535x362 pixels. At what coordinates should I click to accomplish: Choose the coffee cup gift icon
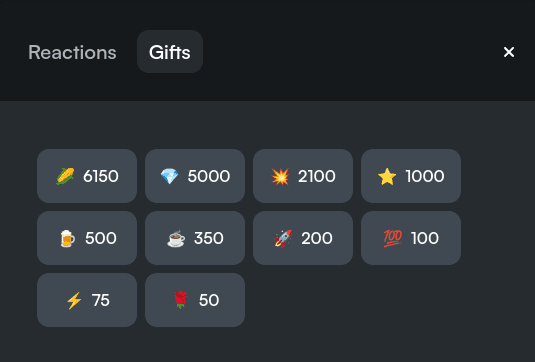[176, 238]
